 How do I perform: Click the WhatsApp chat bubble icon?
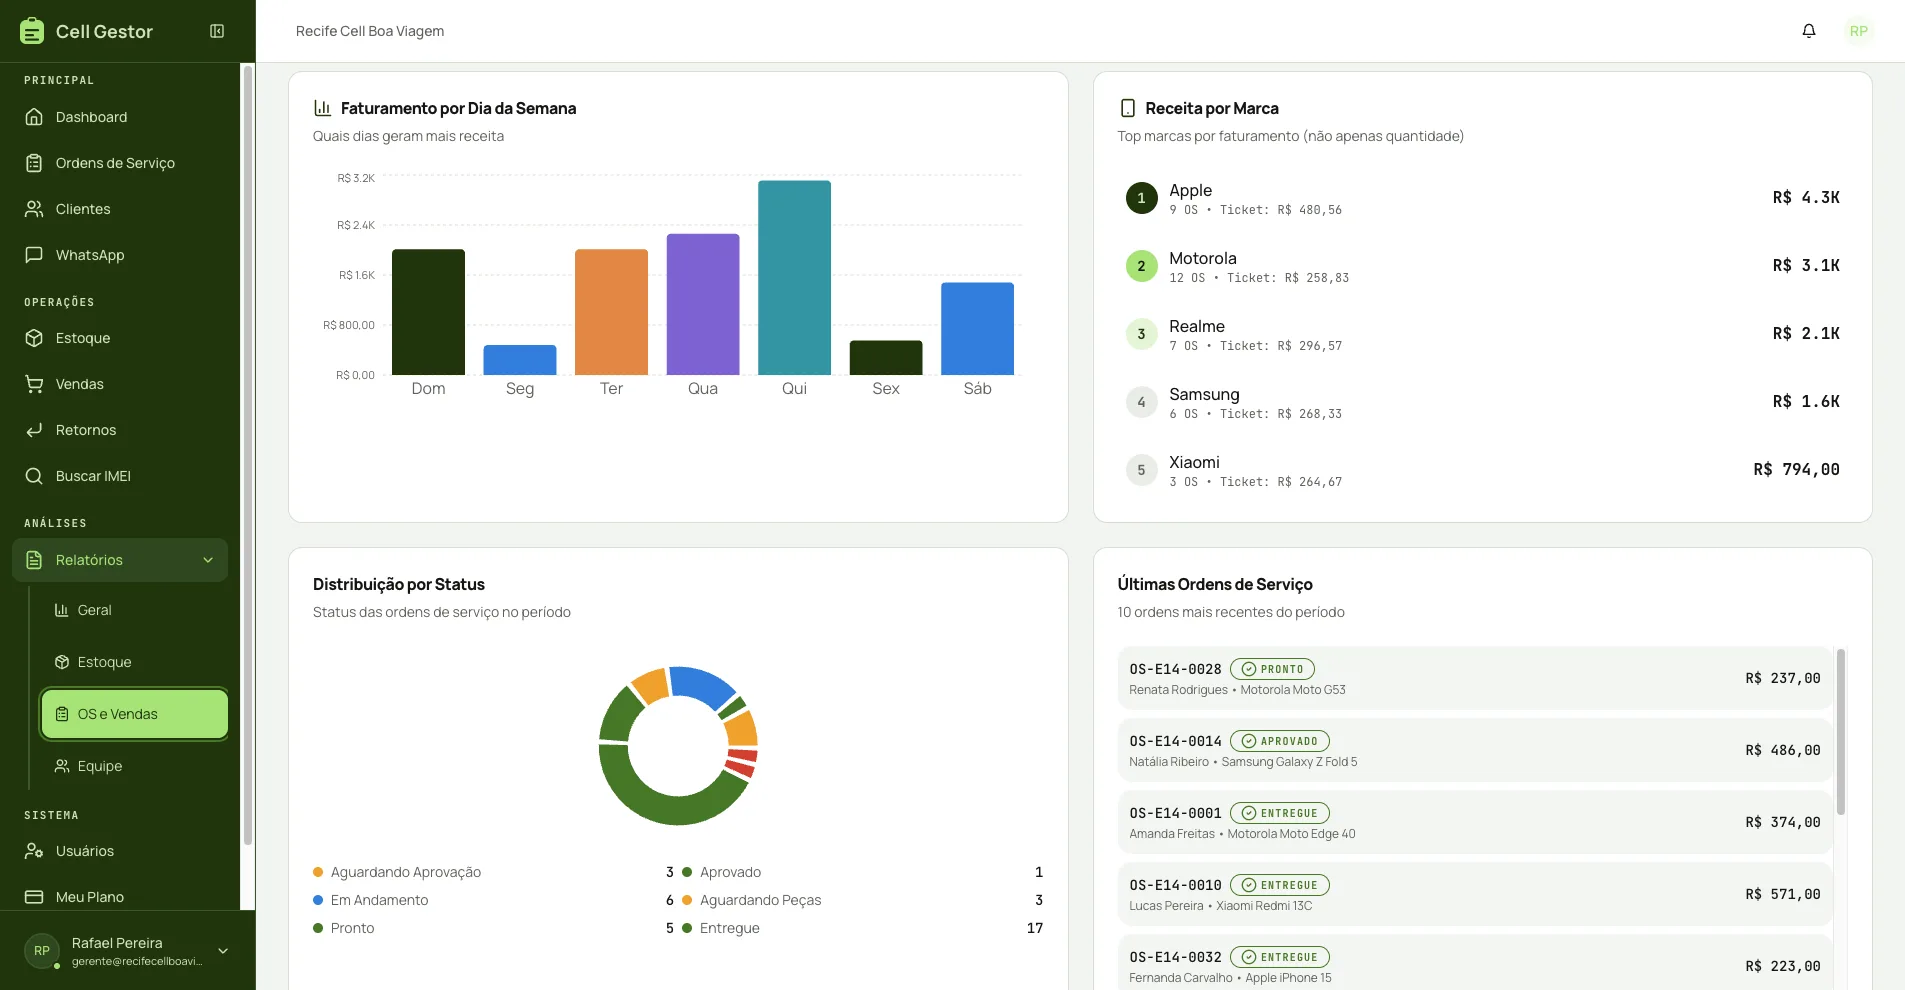[34, 255]
